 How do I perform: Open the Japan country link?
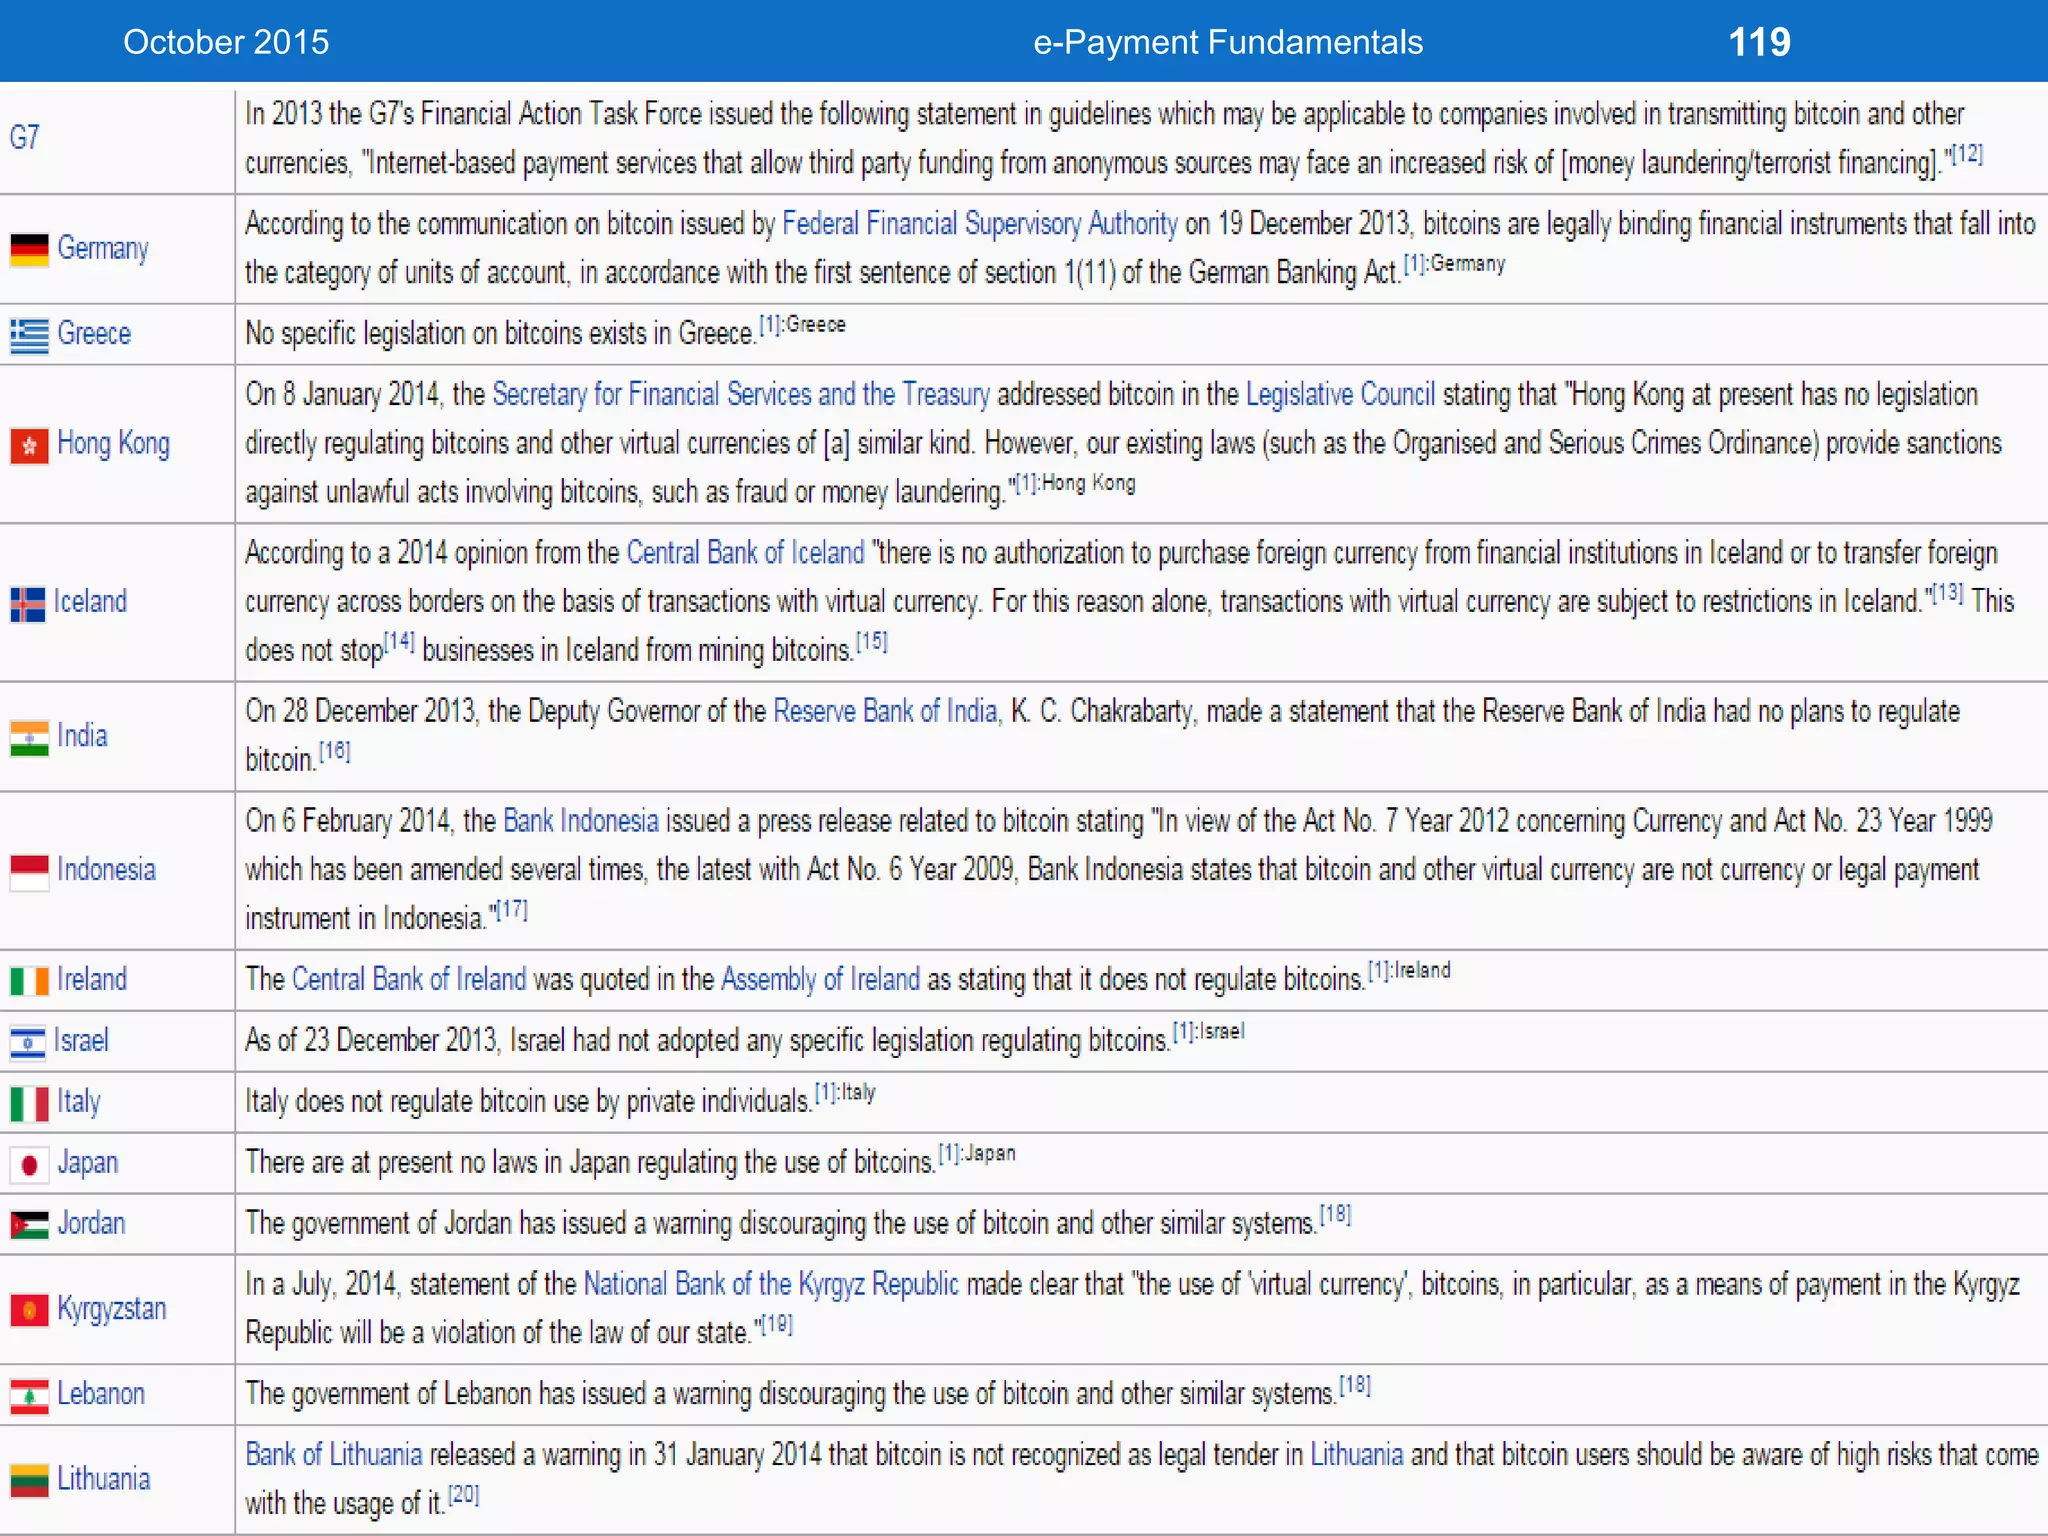pyautogui.click(x=87, y=1163)
